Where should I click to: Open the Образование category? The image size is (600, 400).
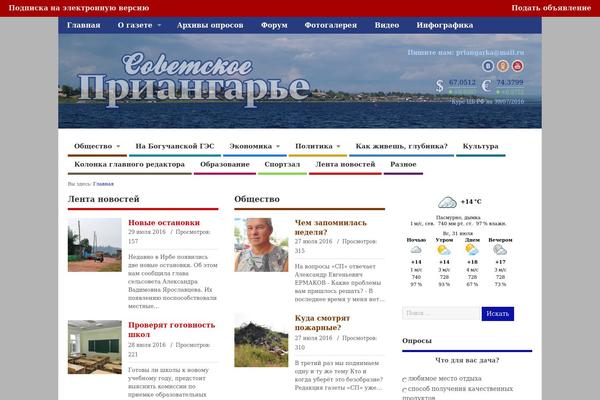[225, 164]
